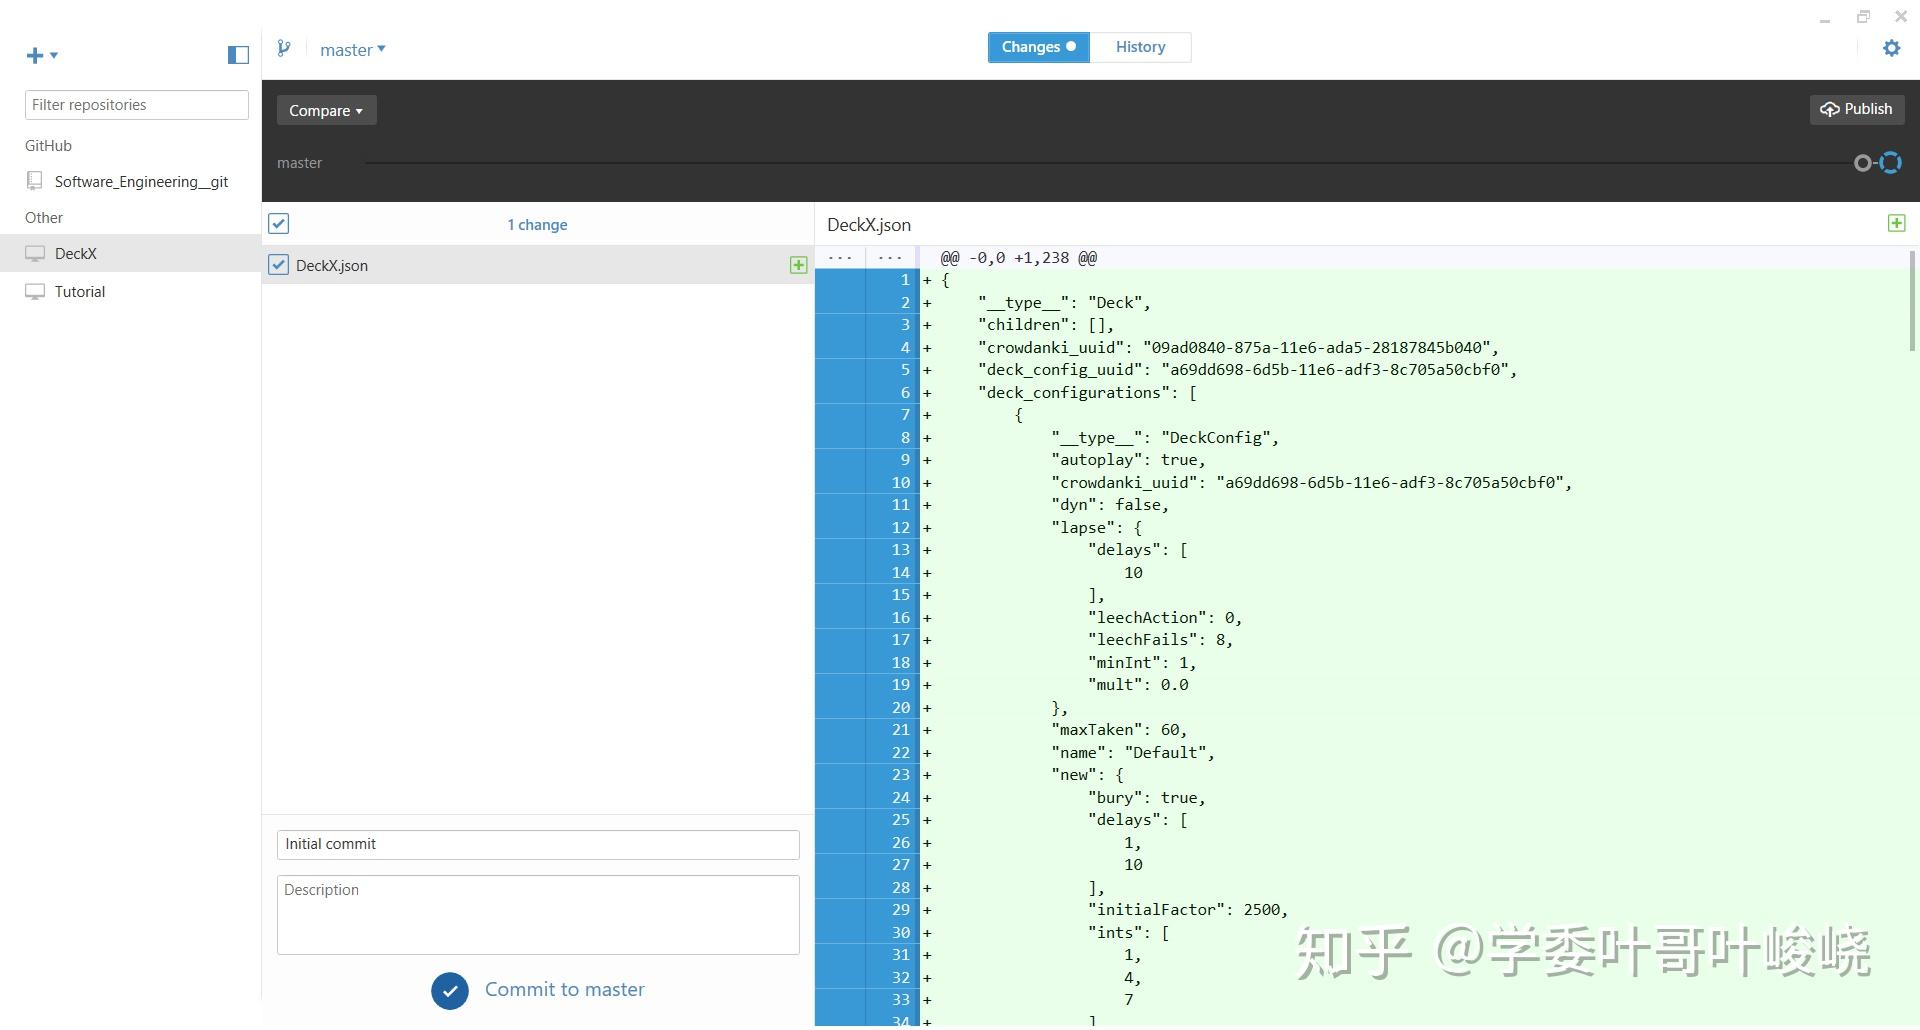Open application settings via the gear icon
Screen dimensions: 1920x1030
(x=1891, y=47)
